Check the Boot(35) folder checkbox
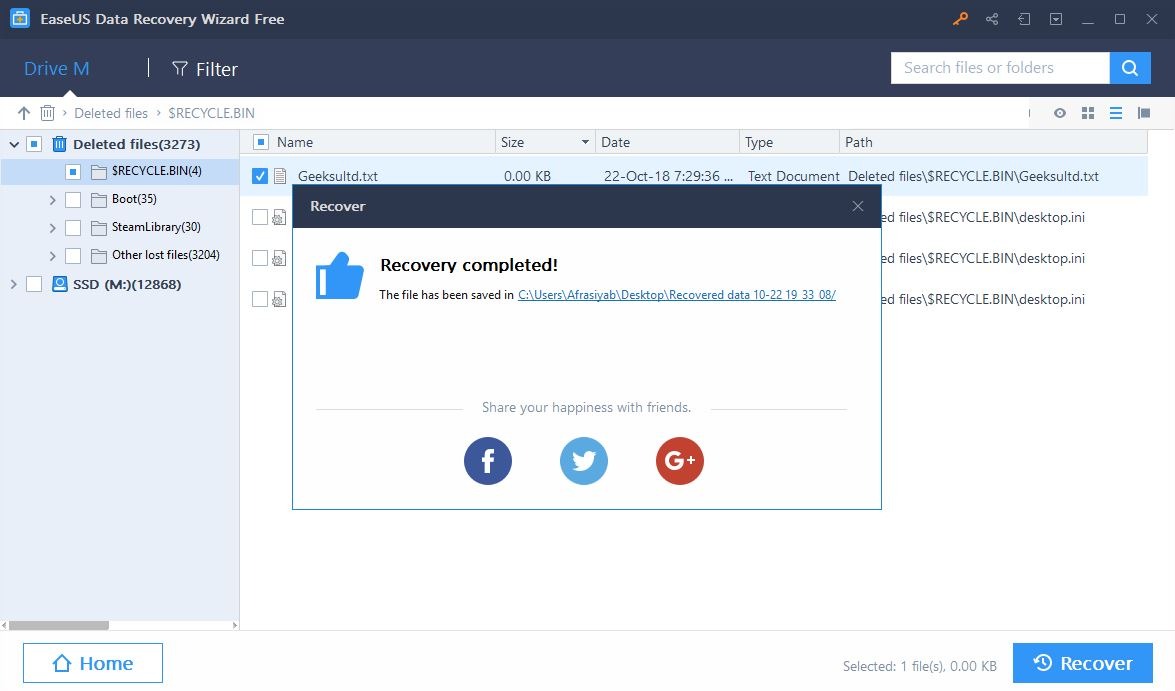Viewport: 1175px width, 691px height. coord(72,199)
